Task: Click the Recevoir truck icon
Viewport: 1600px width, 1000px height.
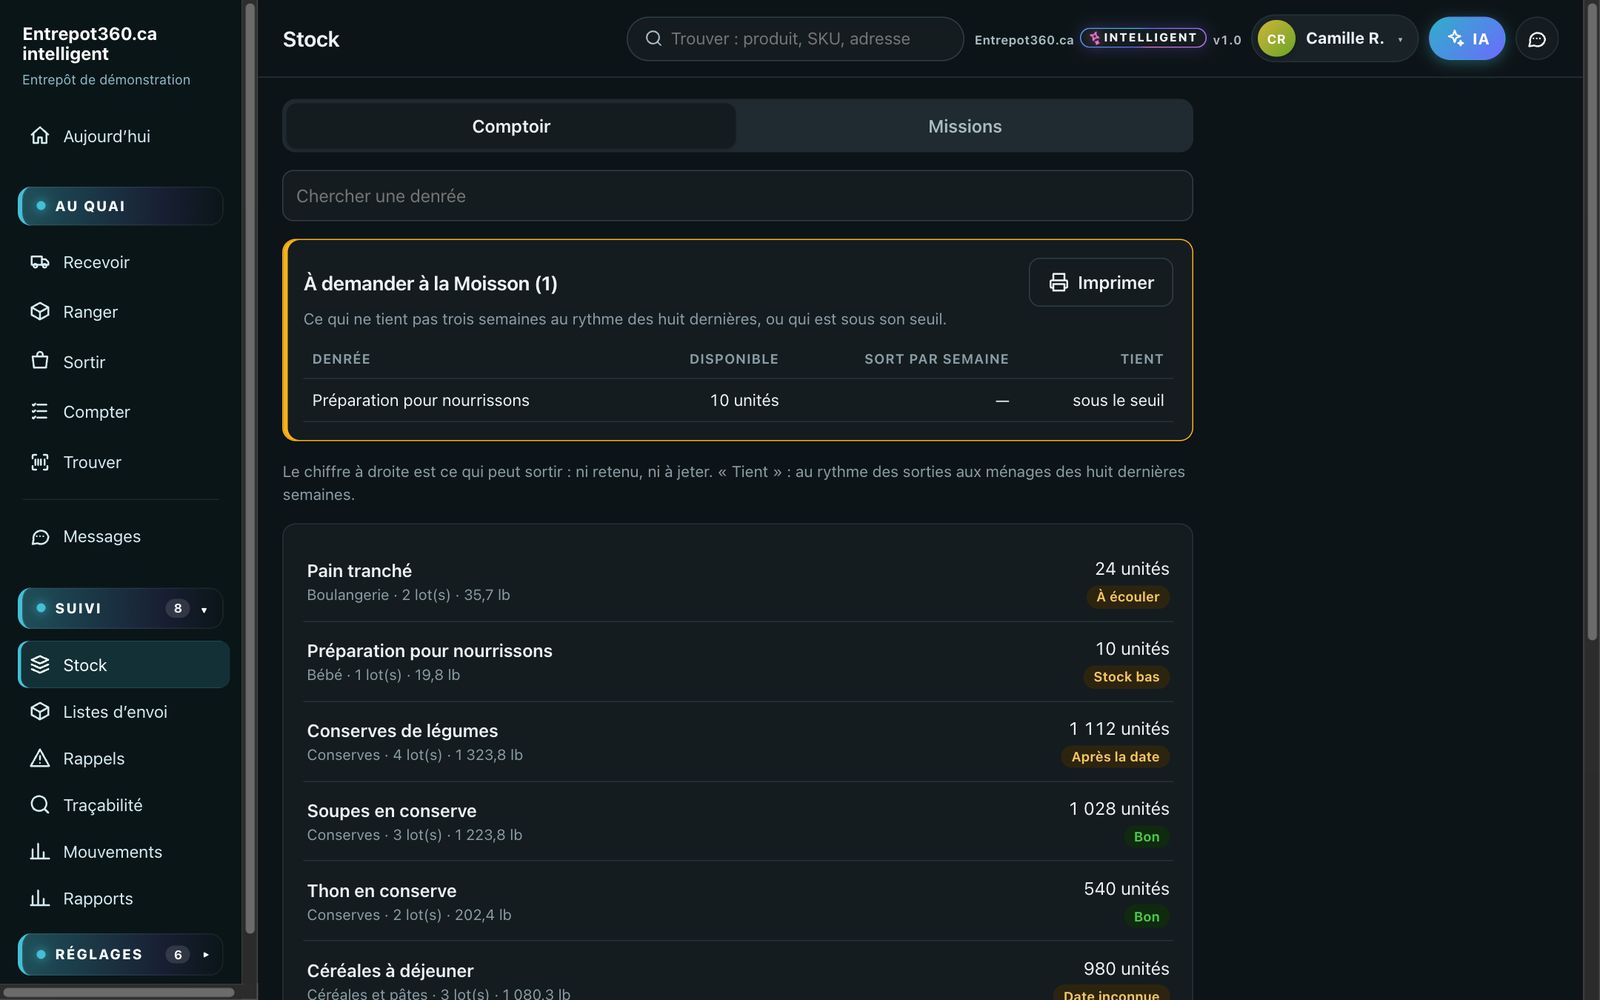Action: [x=40, y=262]
